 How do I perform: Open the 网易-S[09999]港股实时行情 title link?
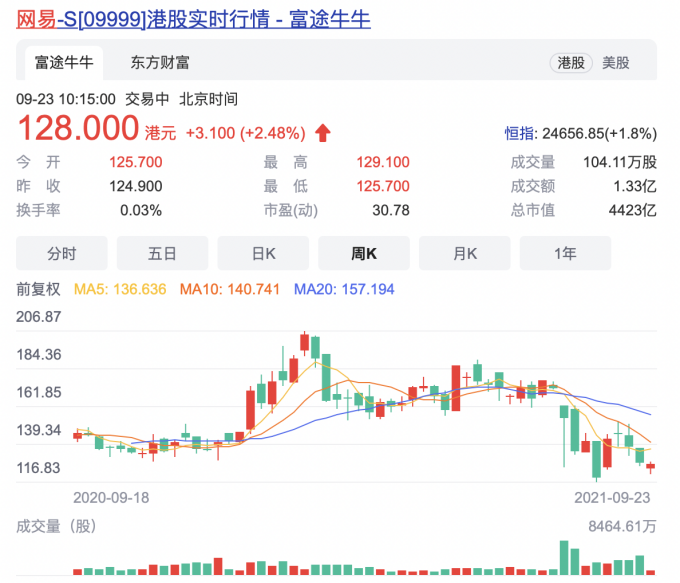[193, 20]
